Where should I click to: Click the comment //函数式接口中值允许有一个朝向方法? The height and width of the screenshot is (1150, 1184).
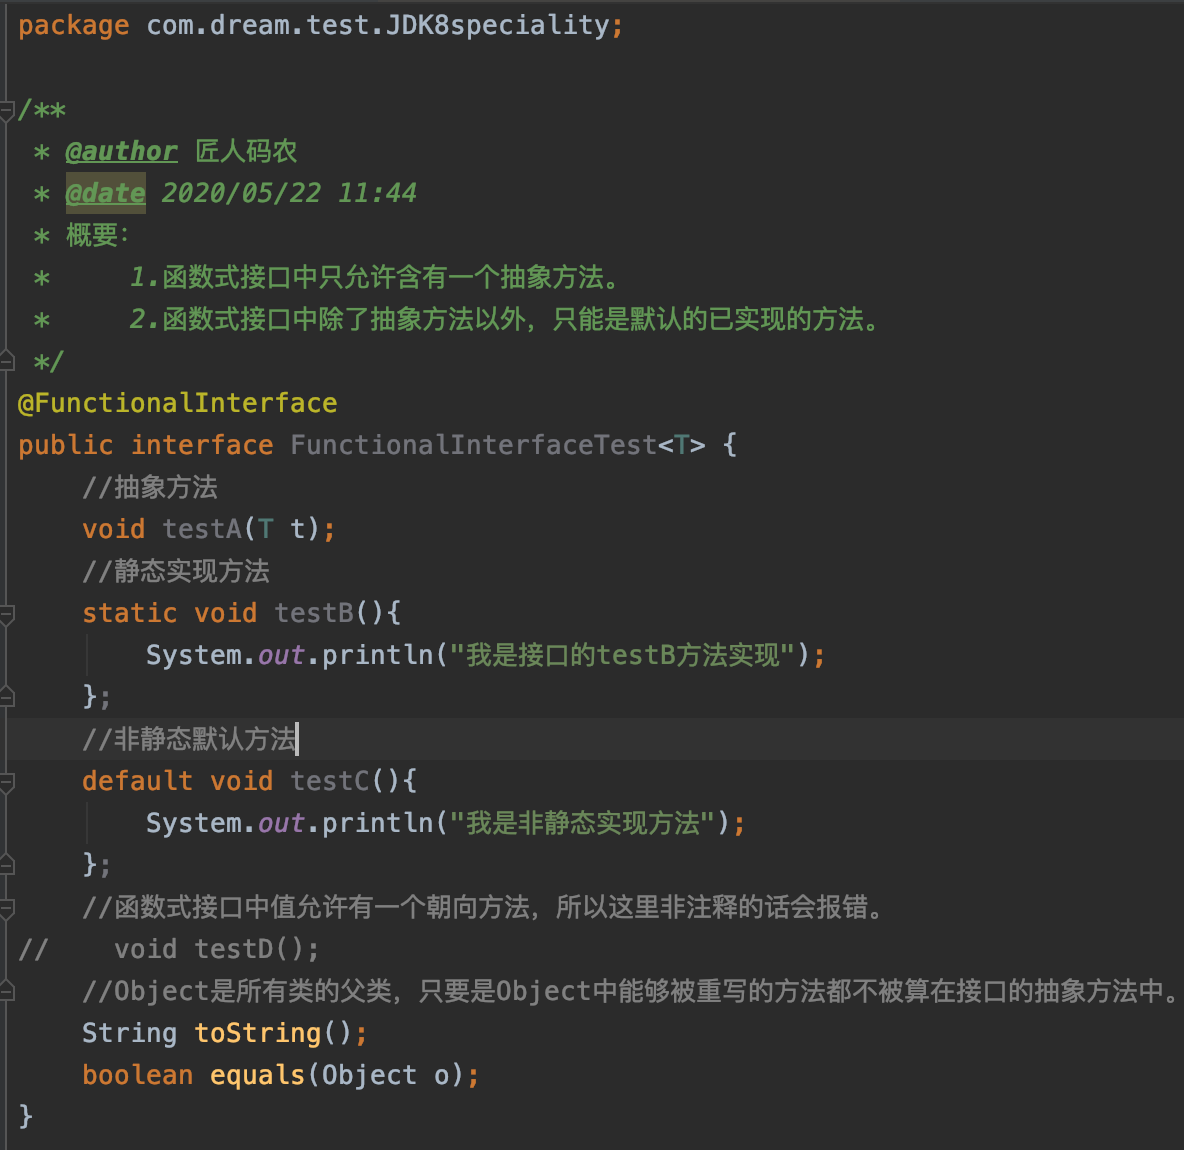[x=483, y=907]
